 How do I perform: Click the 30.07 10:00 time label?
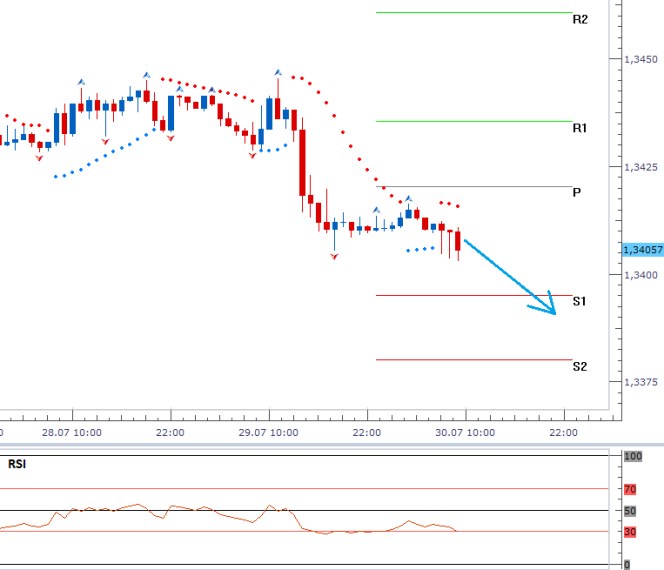coord(465,433)
